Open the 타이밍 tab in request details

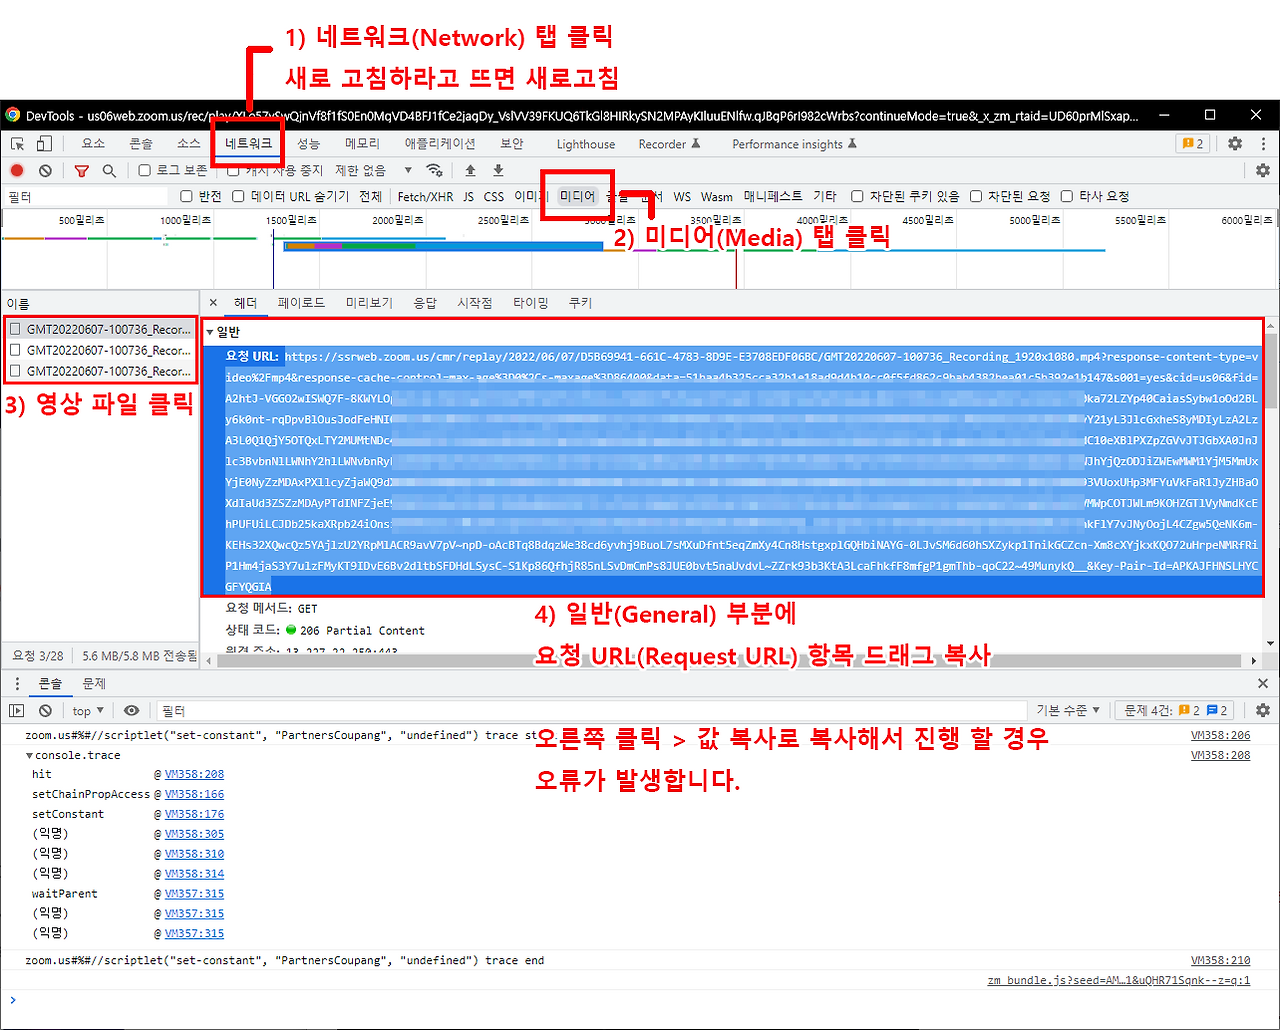530,303
